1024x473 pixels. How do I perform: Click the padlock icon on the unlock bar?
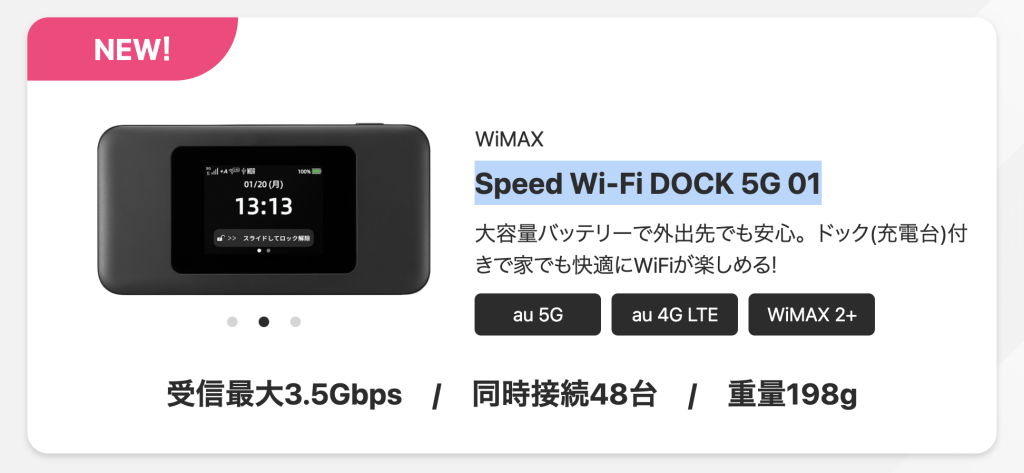point(218,238)
